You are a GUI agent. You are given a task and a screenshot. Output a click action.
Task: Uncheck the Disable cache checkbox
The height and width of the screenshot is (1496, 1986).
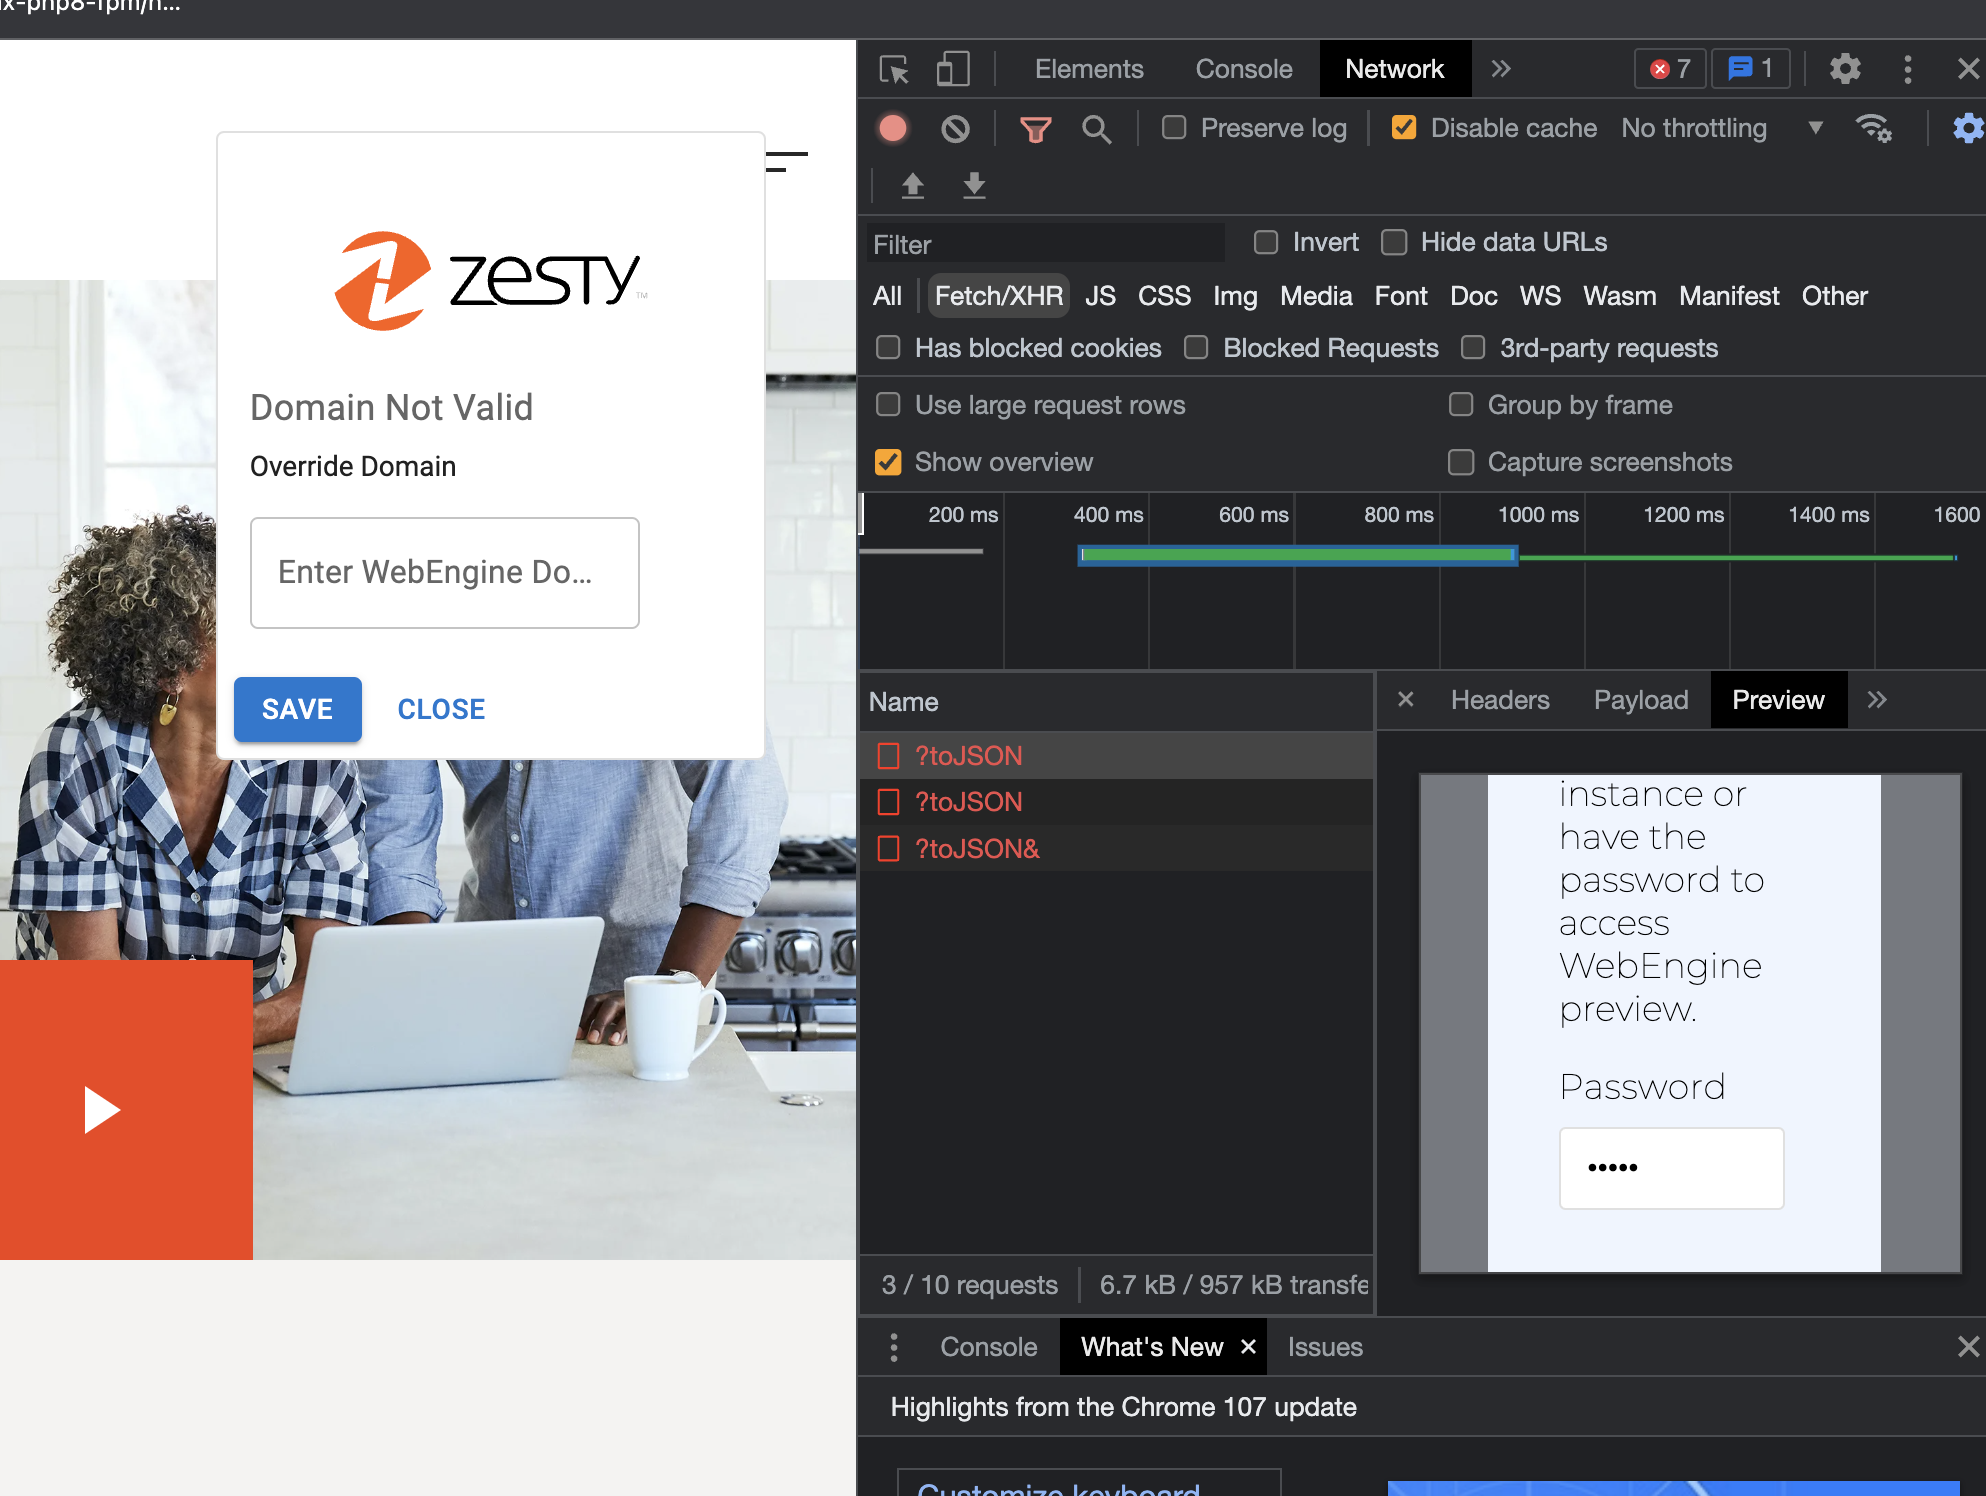point(1404,128)
